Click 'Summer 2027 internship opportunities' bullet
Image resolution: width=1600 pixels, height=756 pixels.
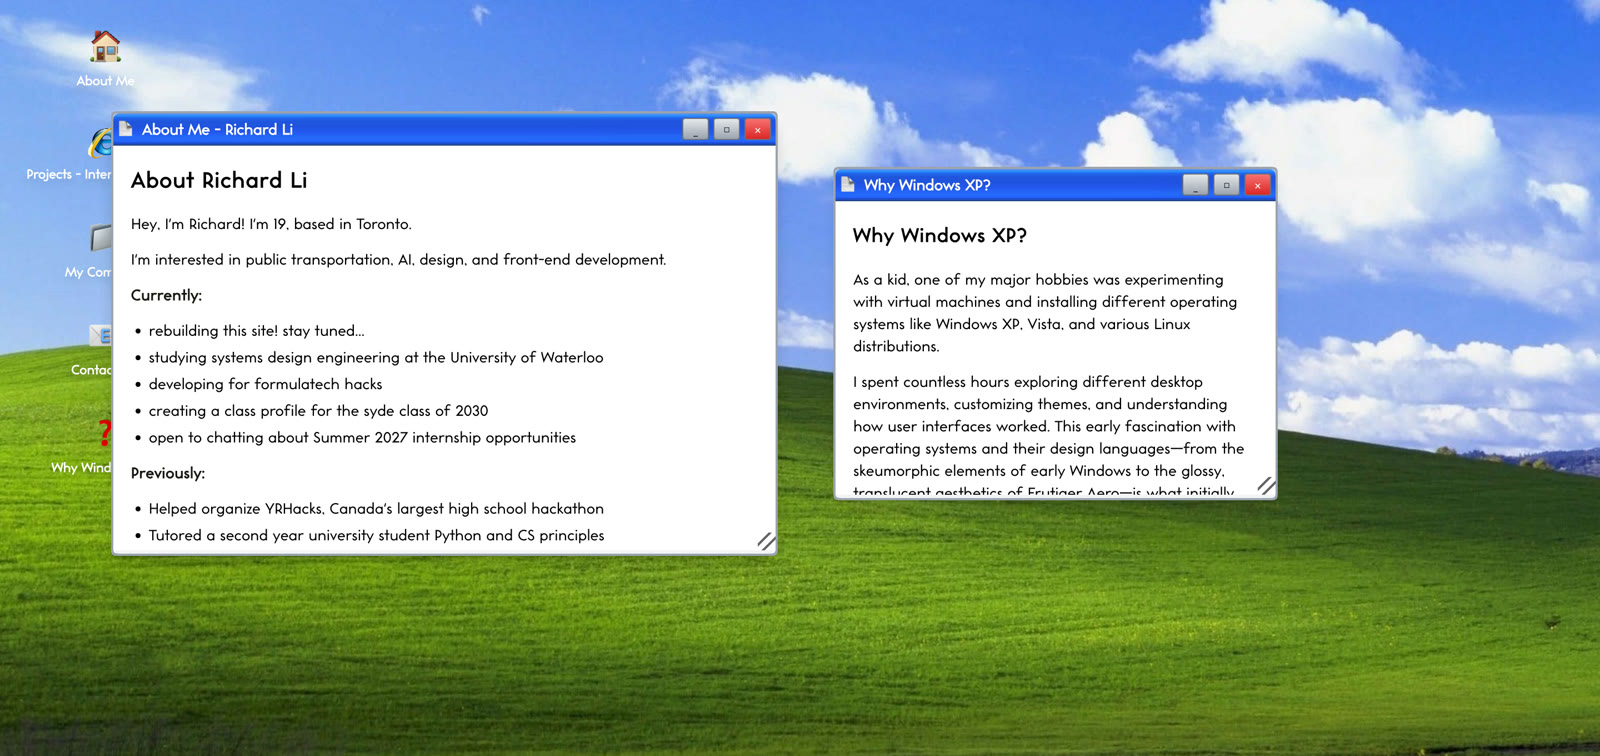tap(362, 438)
